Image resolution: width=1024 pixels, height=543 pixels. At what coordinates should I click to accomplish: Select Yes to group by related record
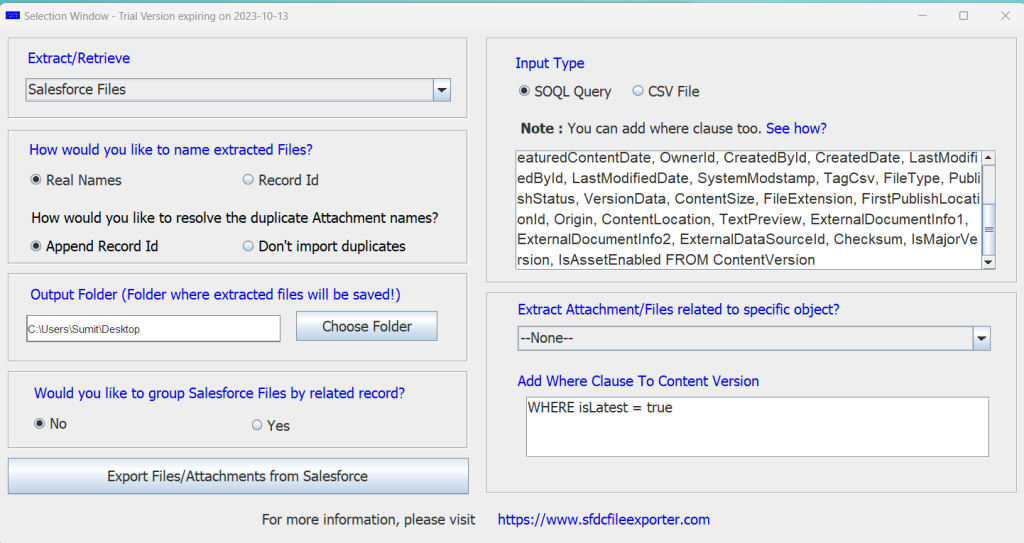pos(257,425)
